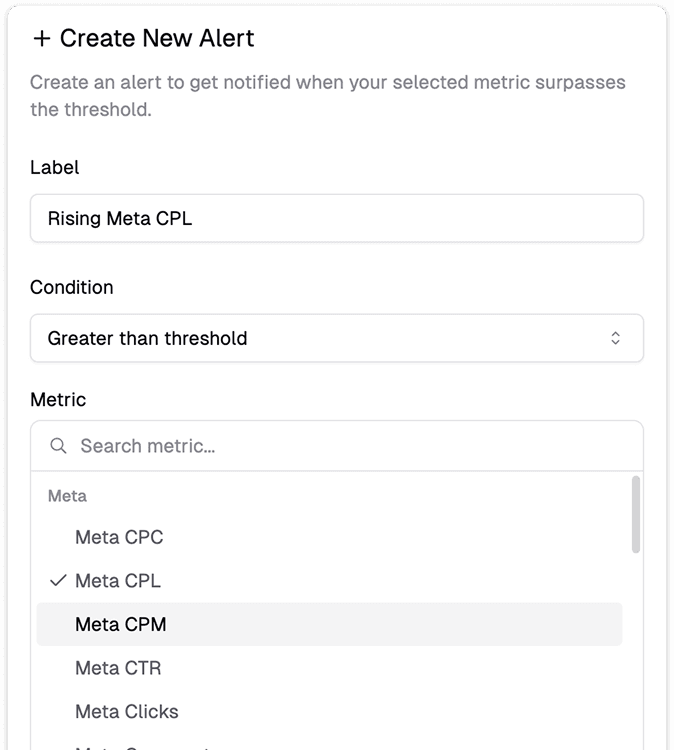Viewport: 674px width, 750px height.
Task: Focus the Label input containing Rising Meta CPL
Action: (x=336, y=218)
